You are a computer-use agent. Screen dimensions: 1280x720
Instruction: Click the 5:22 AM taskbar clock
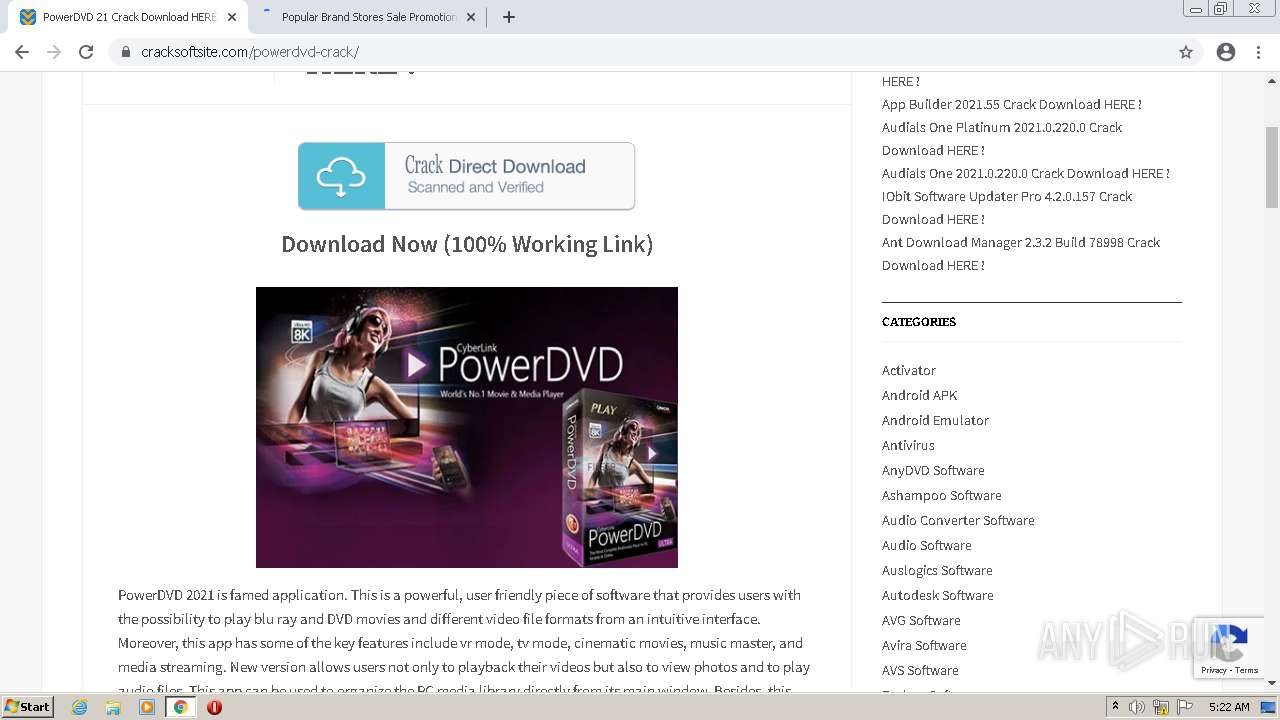pos(1229,707)
